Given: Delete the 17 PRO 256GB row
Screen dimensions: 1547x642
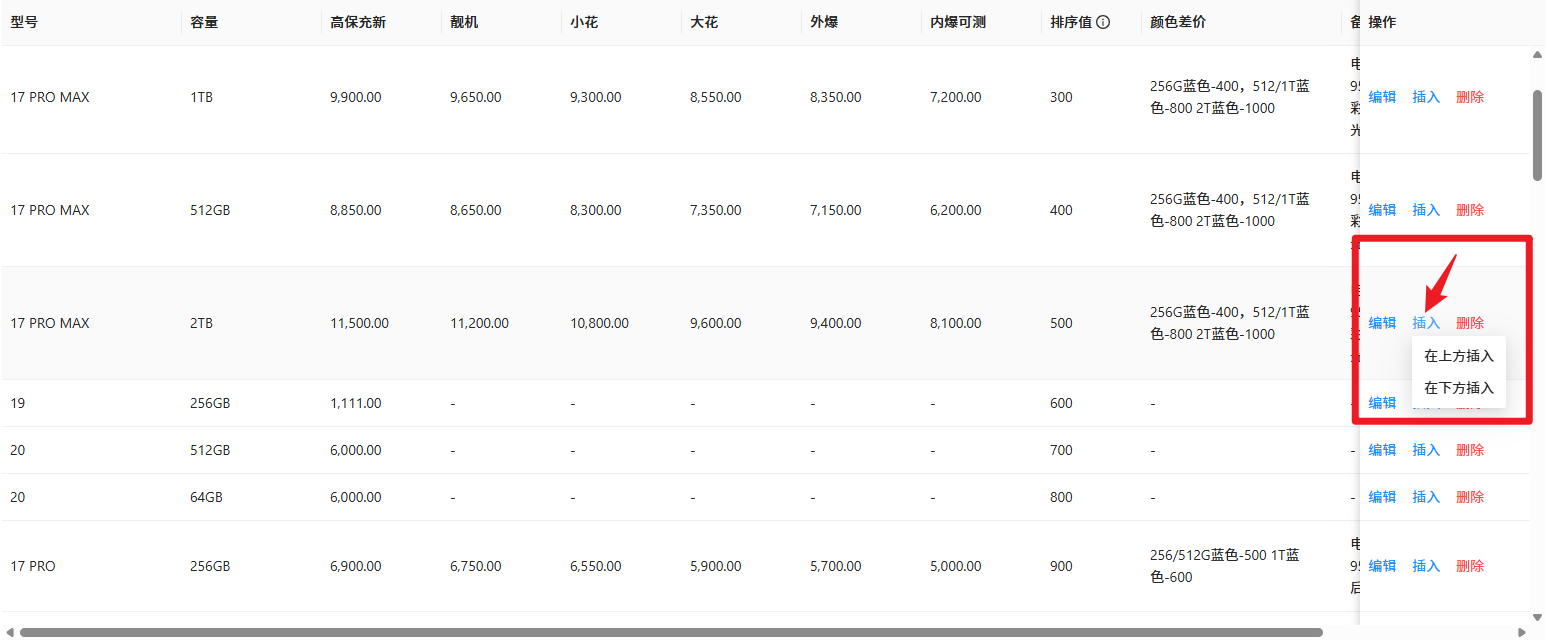Looking at the screenshot, I should (x=1470, y=566).
